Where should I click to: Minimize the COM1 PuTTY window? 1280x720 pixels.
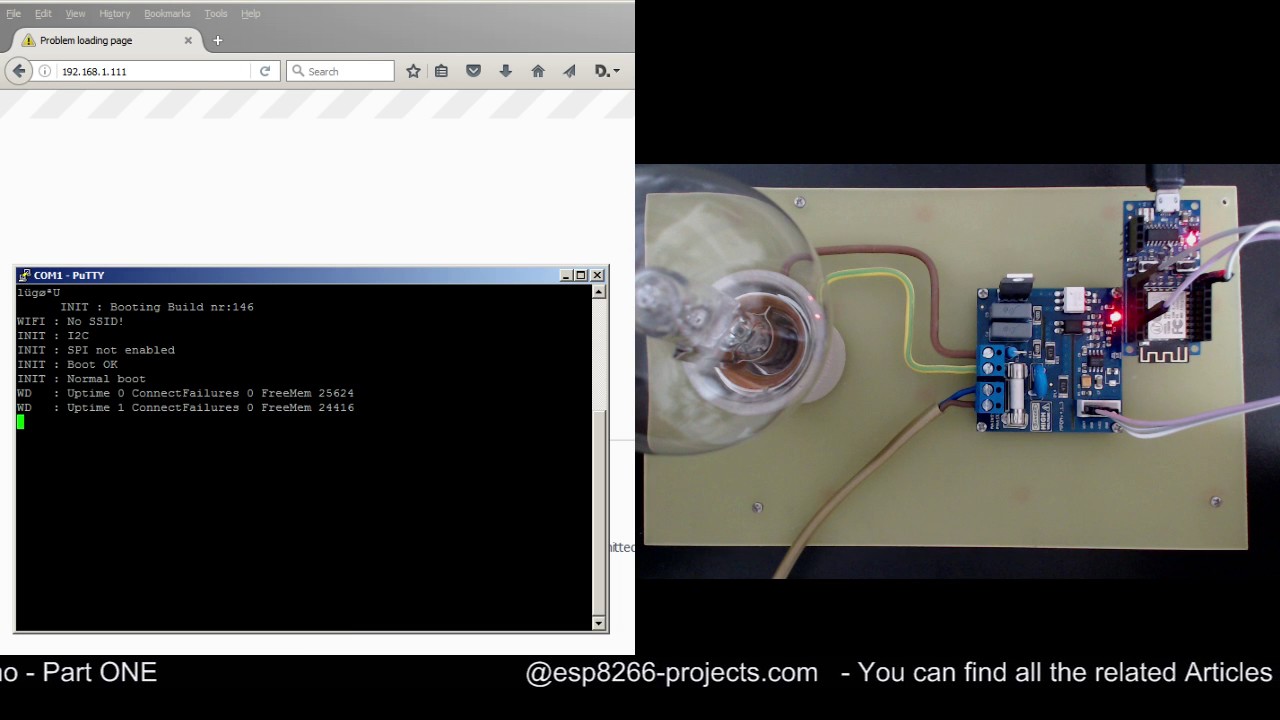pyautogui.click(x=566, y=275)
